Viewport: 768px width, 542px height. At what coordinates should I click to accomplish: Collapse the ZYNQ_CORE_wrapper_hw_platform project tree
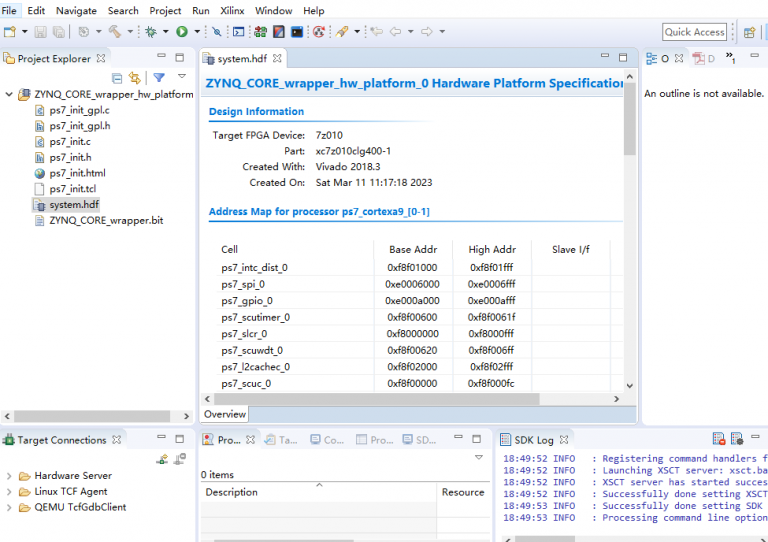(9, 94)
